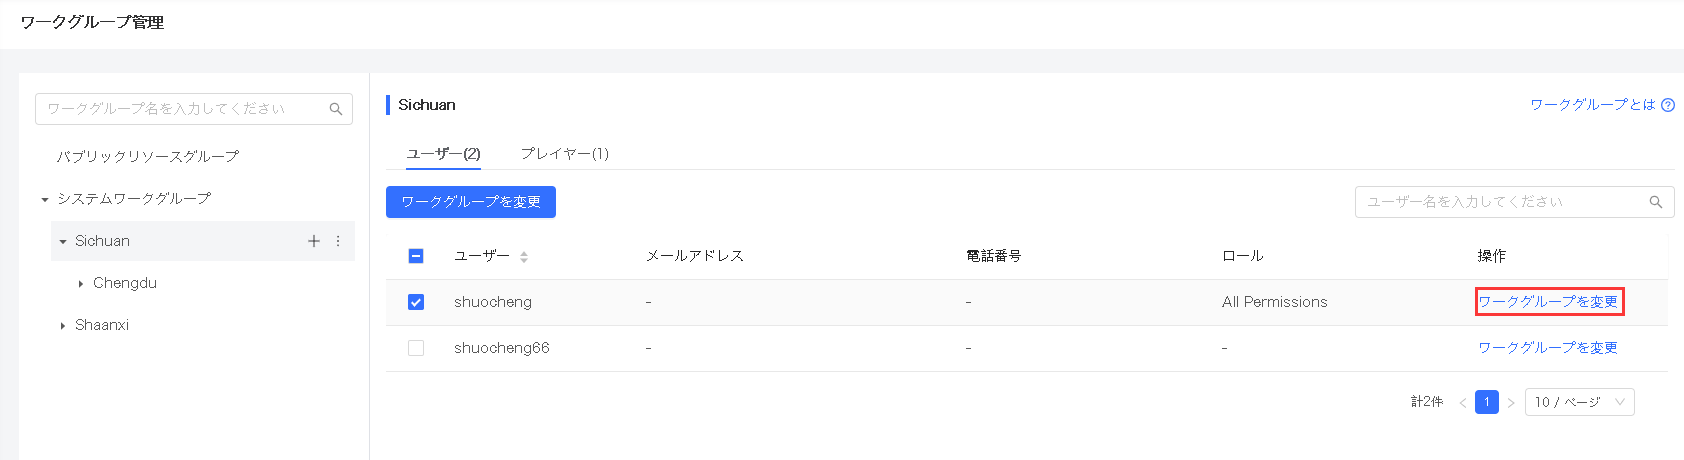Click the user name search magnifier icon
This screenshot has height=460, width=1684.
point(1655,202)
